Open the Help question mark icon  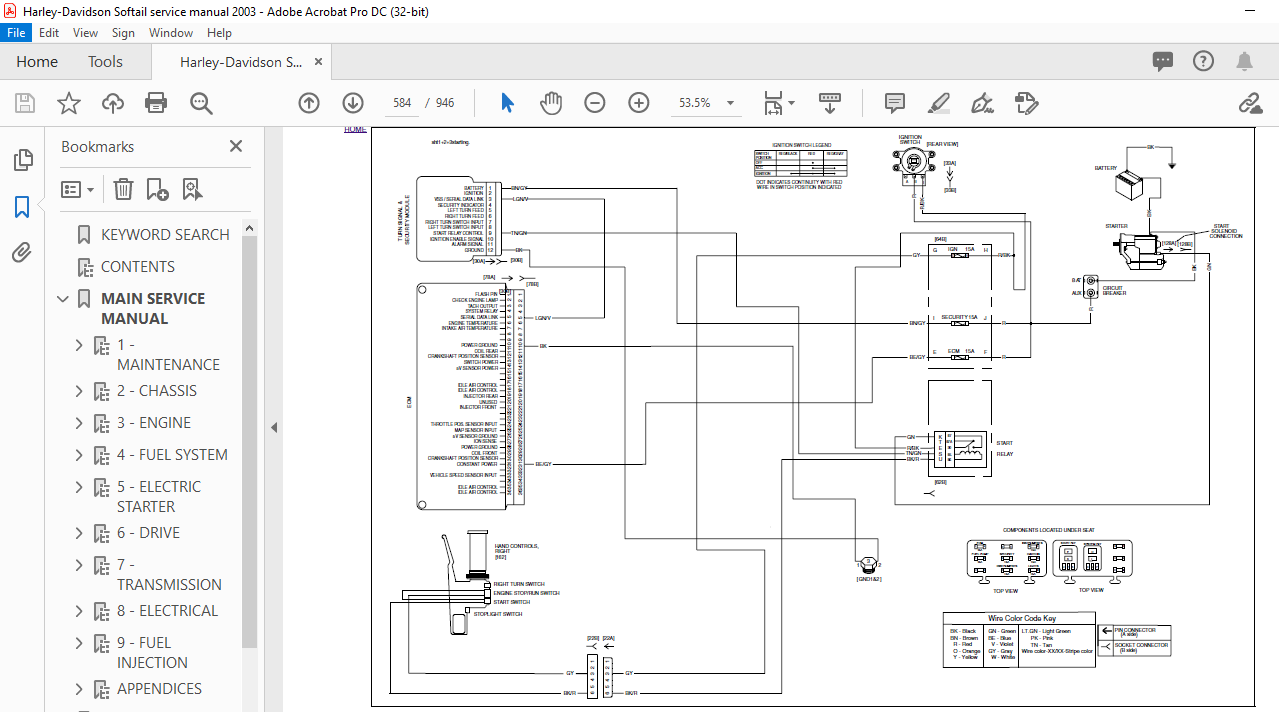1203,61
